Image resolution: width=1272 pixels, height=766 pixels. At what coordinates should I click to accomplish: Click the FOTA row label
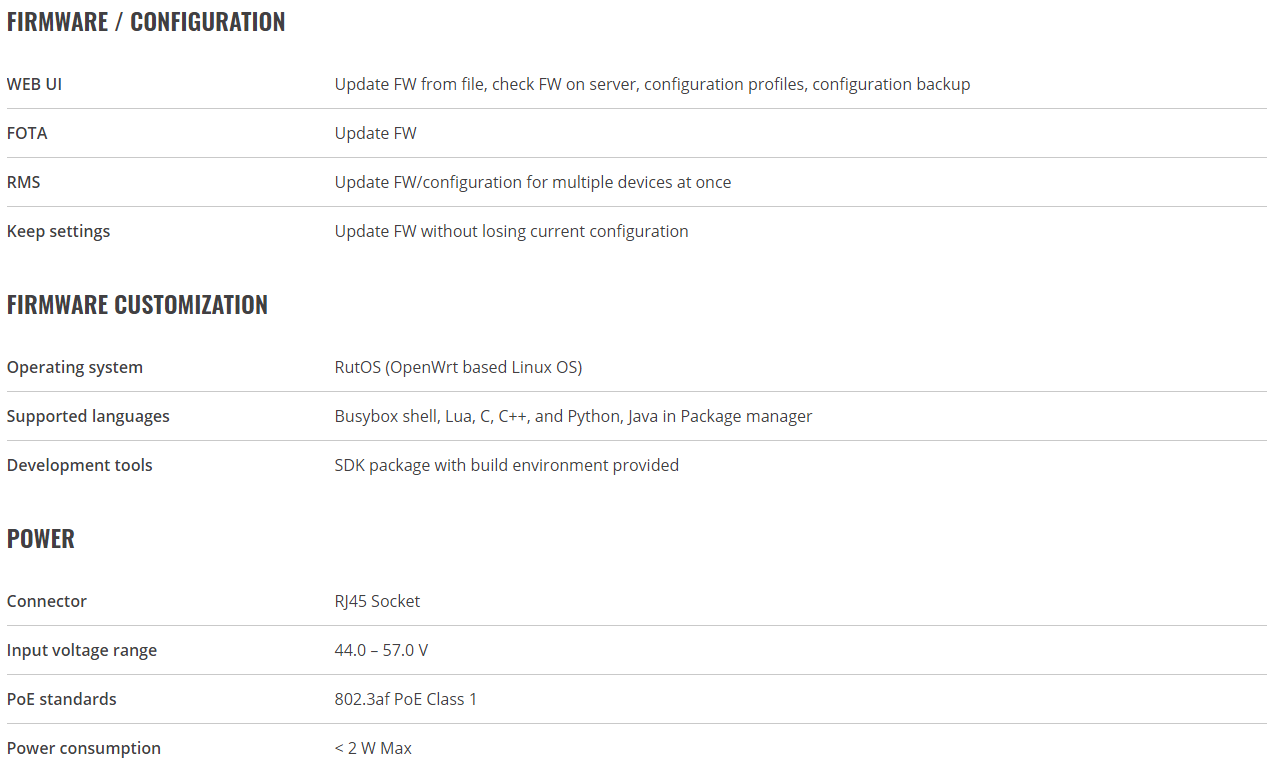(27, 133)
